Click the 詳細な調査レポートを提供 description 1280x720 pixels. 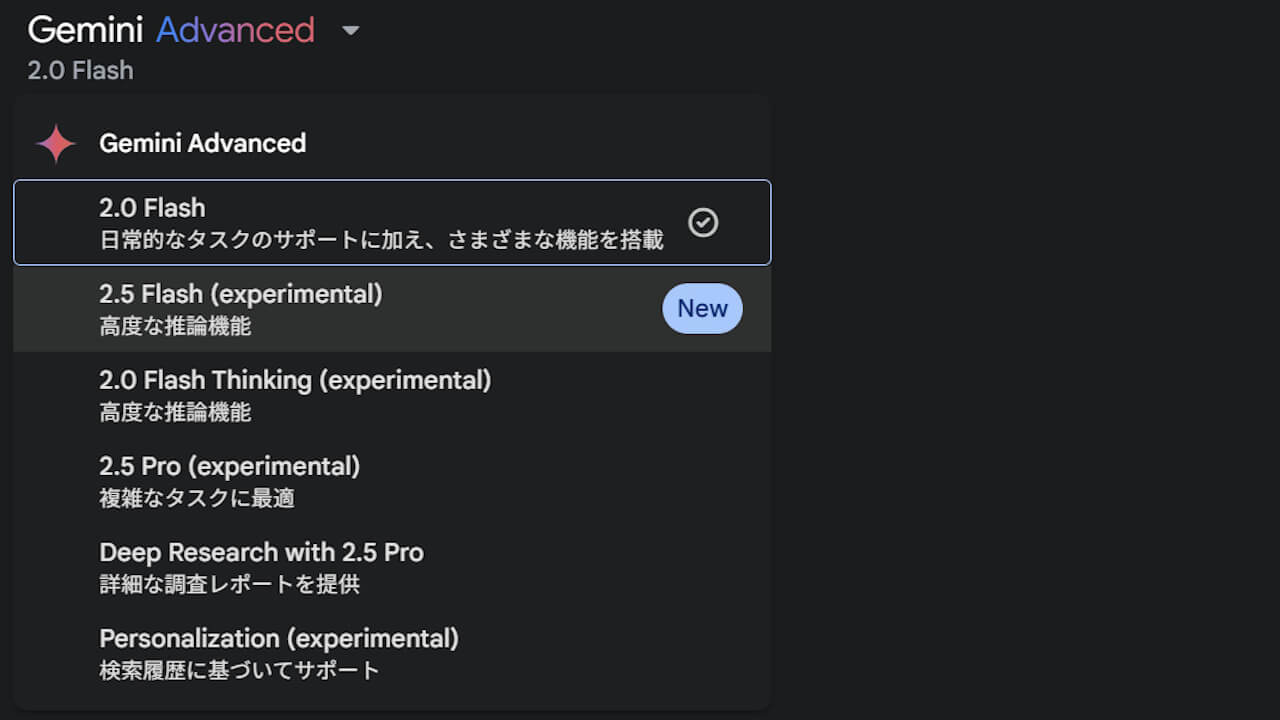click(229, 584)
